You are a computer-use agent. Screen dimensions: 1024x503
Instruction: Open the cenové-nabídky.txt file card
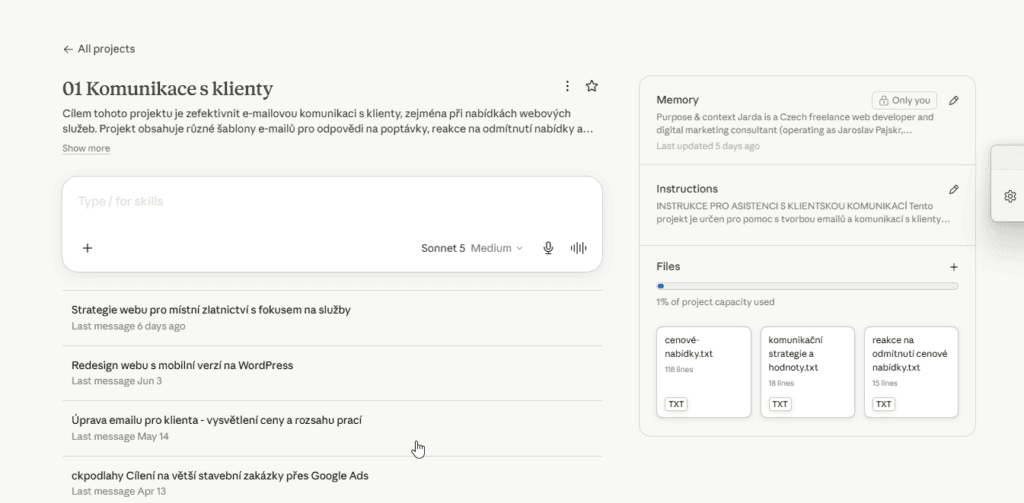coord(703,372)
